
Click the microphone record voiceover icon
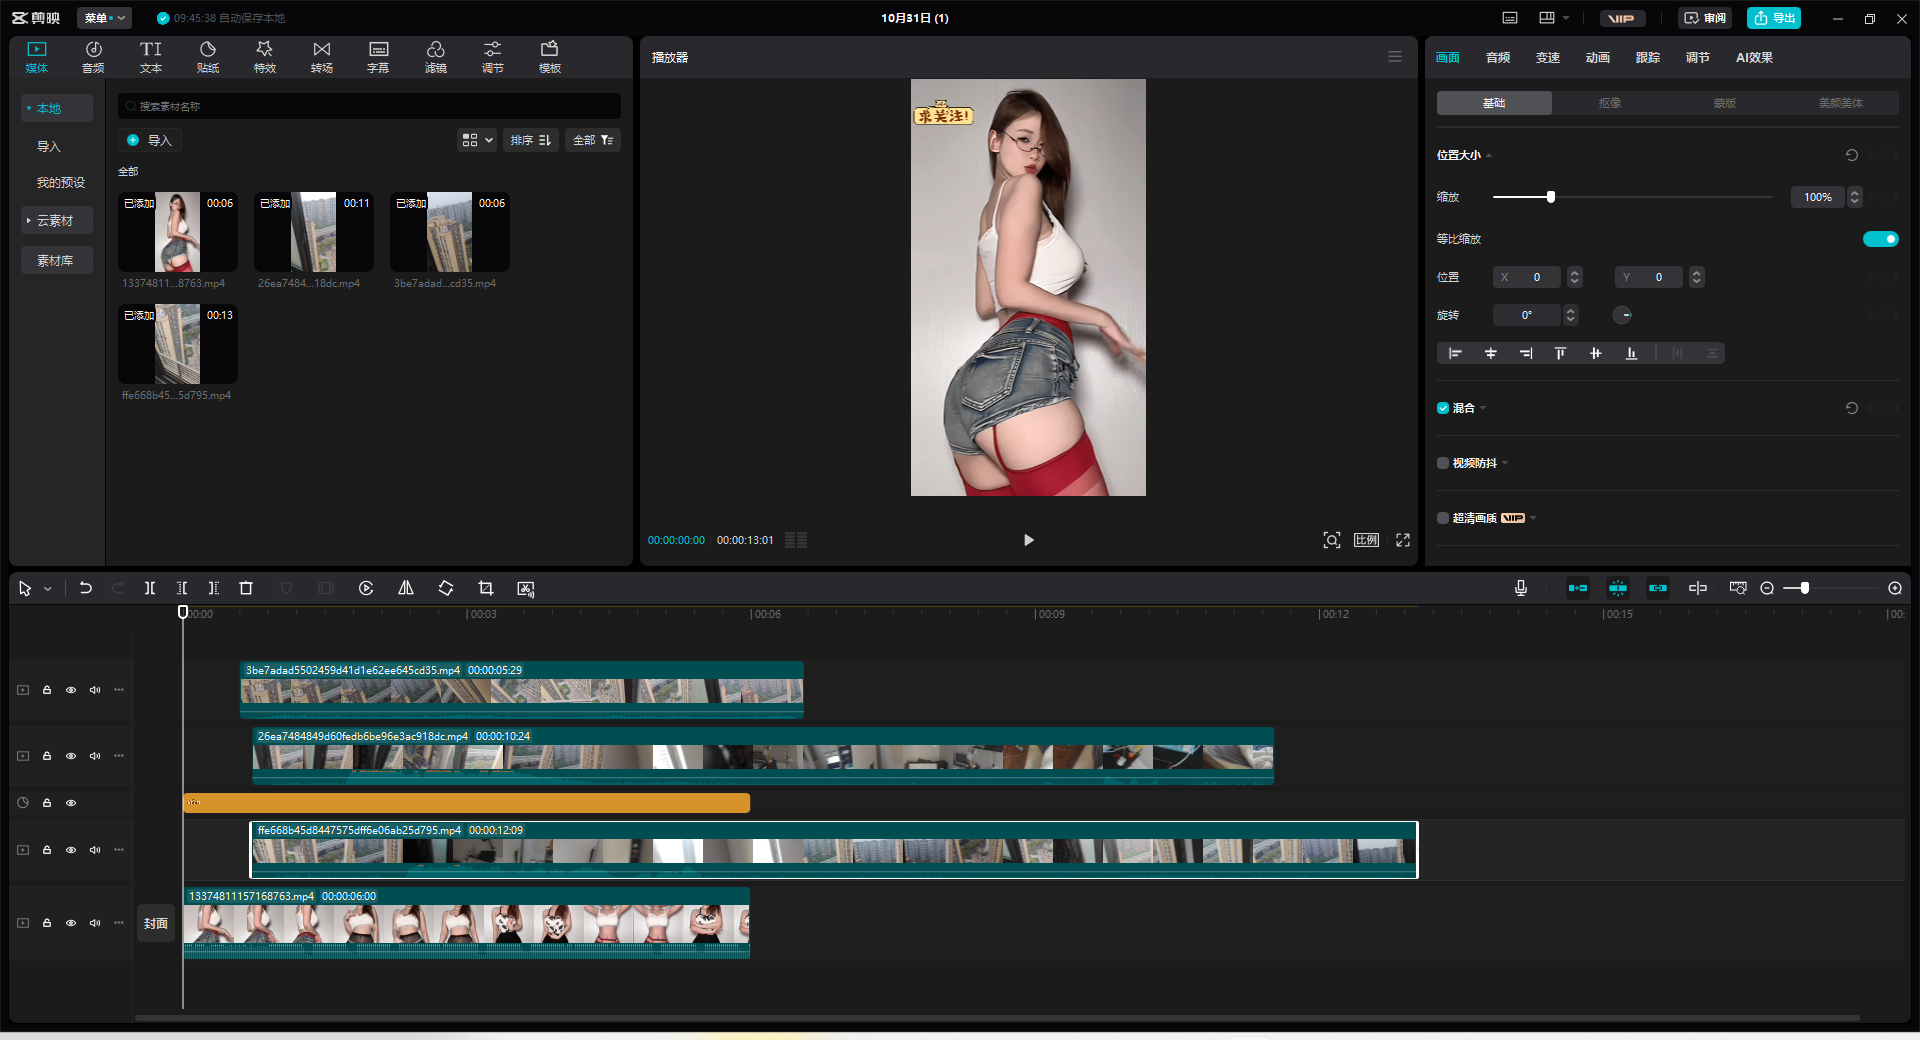tap(1521, 588)
